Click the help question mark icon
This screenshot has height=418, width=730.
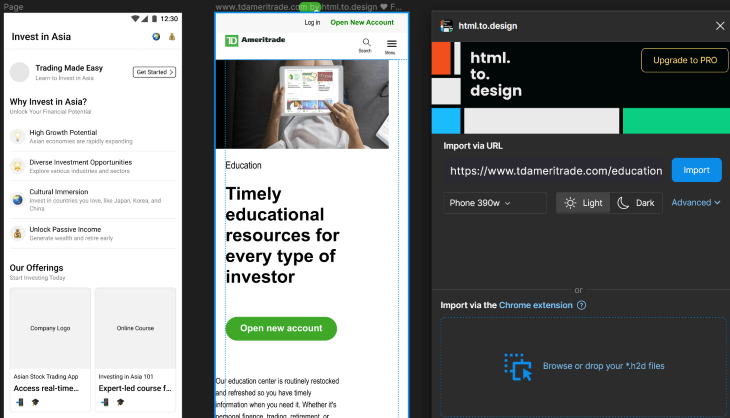(x=581, y=305)
